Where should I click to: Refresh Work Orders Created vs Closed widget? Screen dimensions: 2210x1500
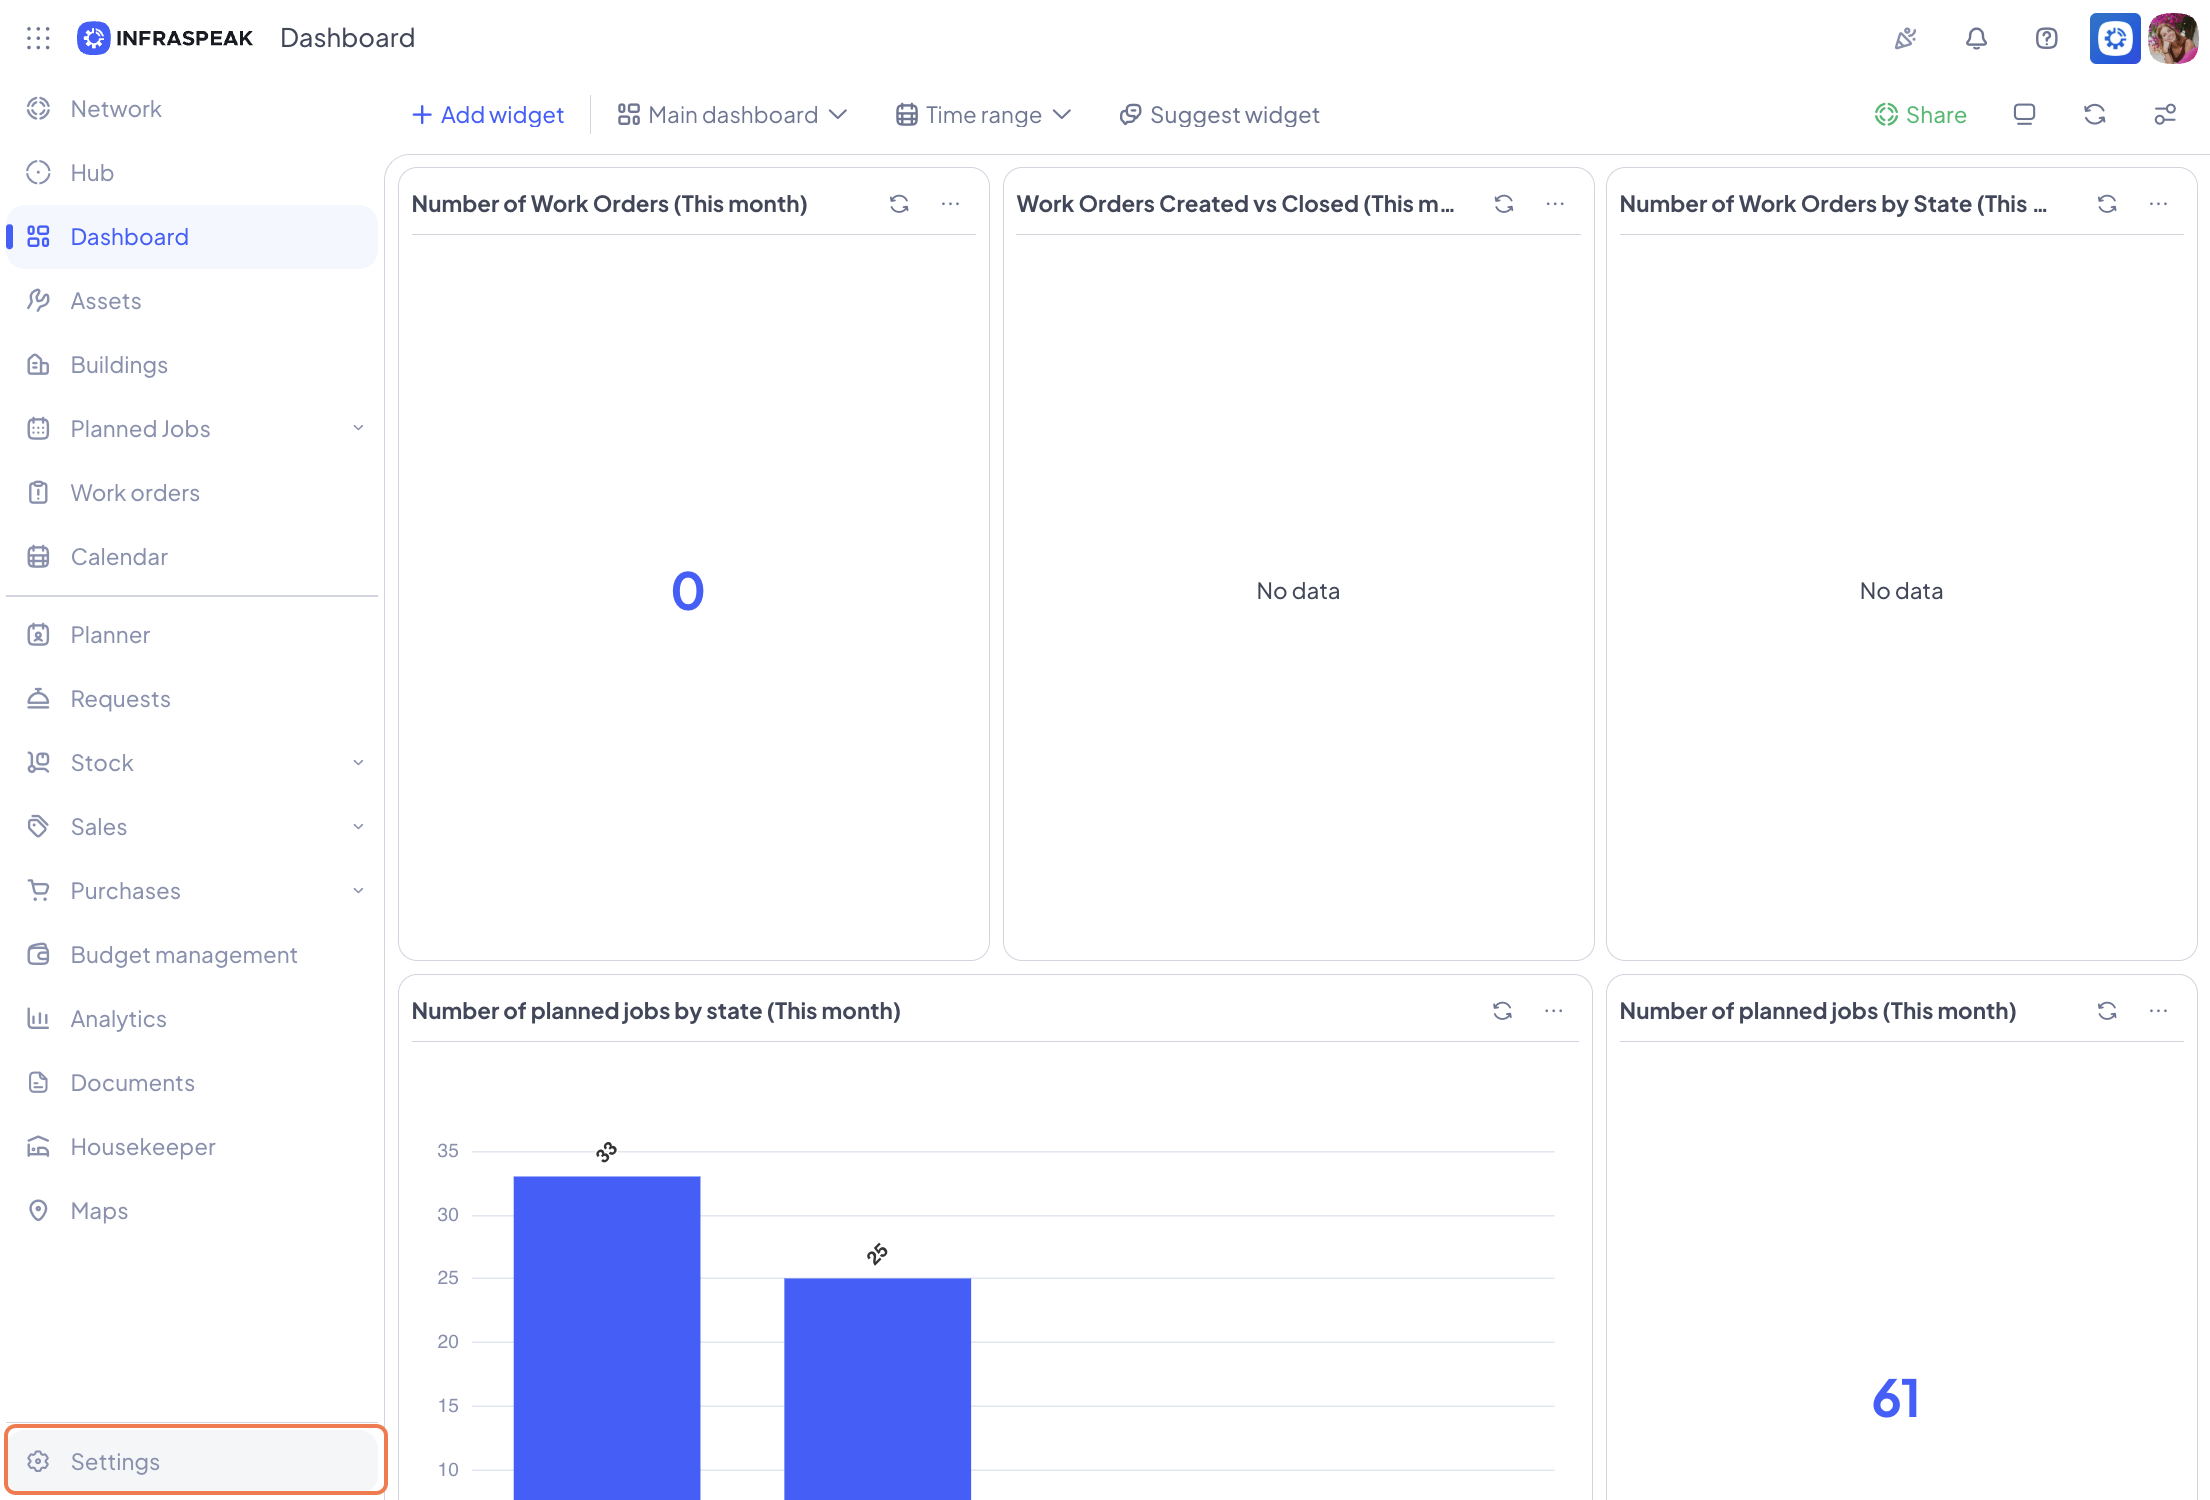1504,204
